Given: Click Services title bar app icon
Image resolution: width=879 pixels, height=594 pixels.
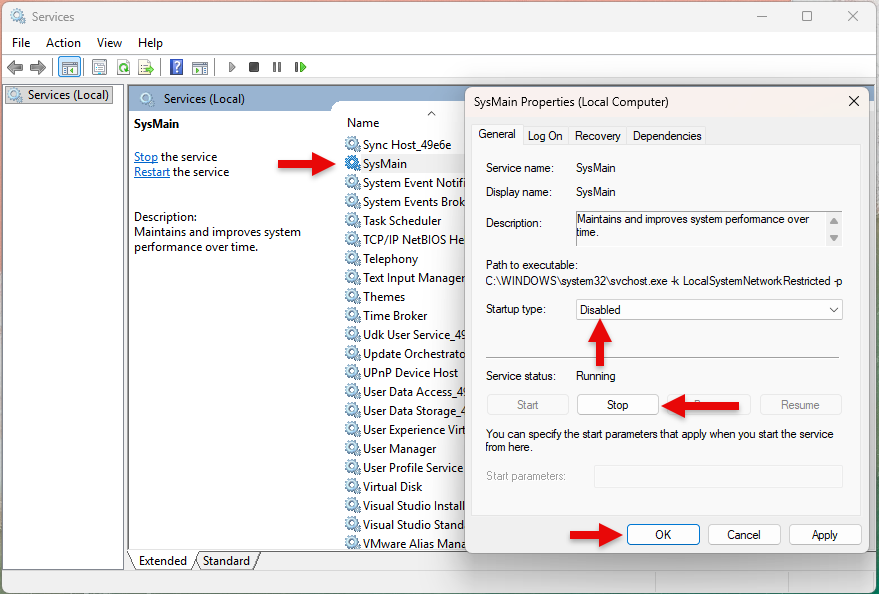Looking at the screenshot, I should 18,16.
